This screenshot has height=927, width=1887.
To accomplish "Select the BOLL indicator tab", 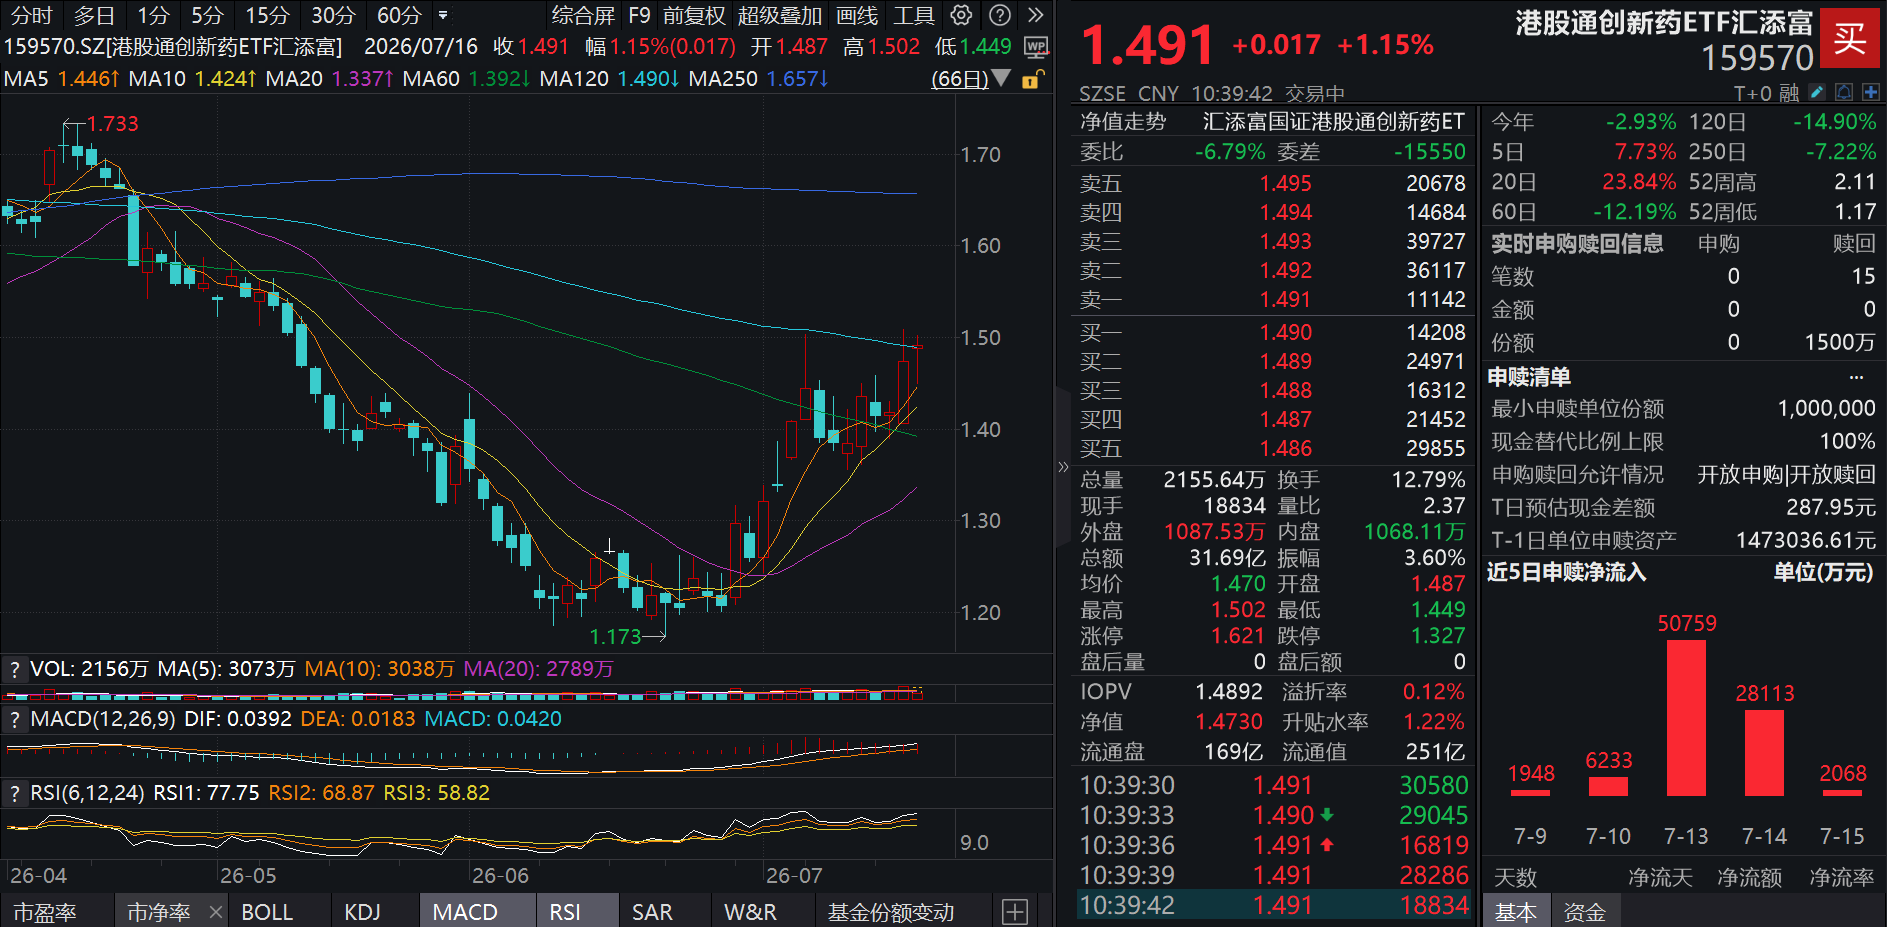I will [x=267, y=912].
